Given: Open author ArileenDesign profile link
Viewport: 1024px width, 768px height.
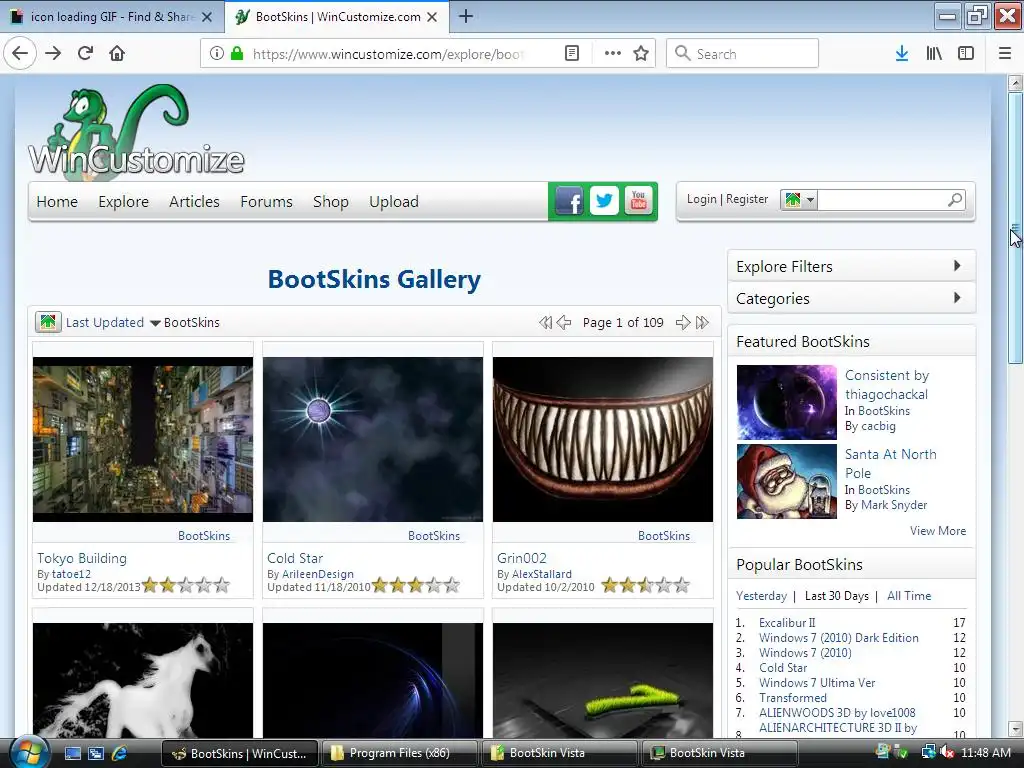Looking at the screenshot, I should tap(317, 574).
